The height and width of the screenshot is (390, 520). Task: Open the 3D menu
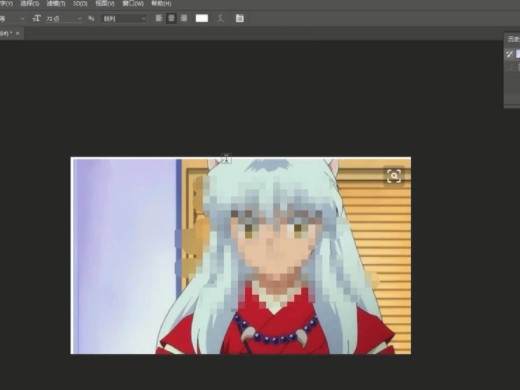tap(80, 4)
